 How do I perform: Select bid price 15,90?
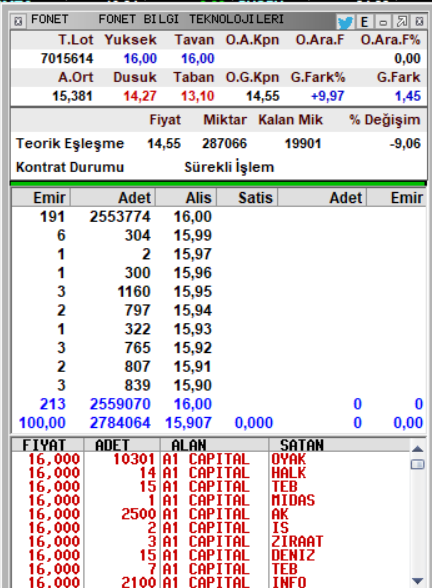[x=193, y=385]
